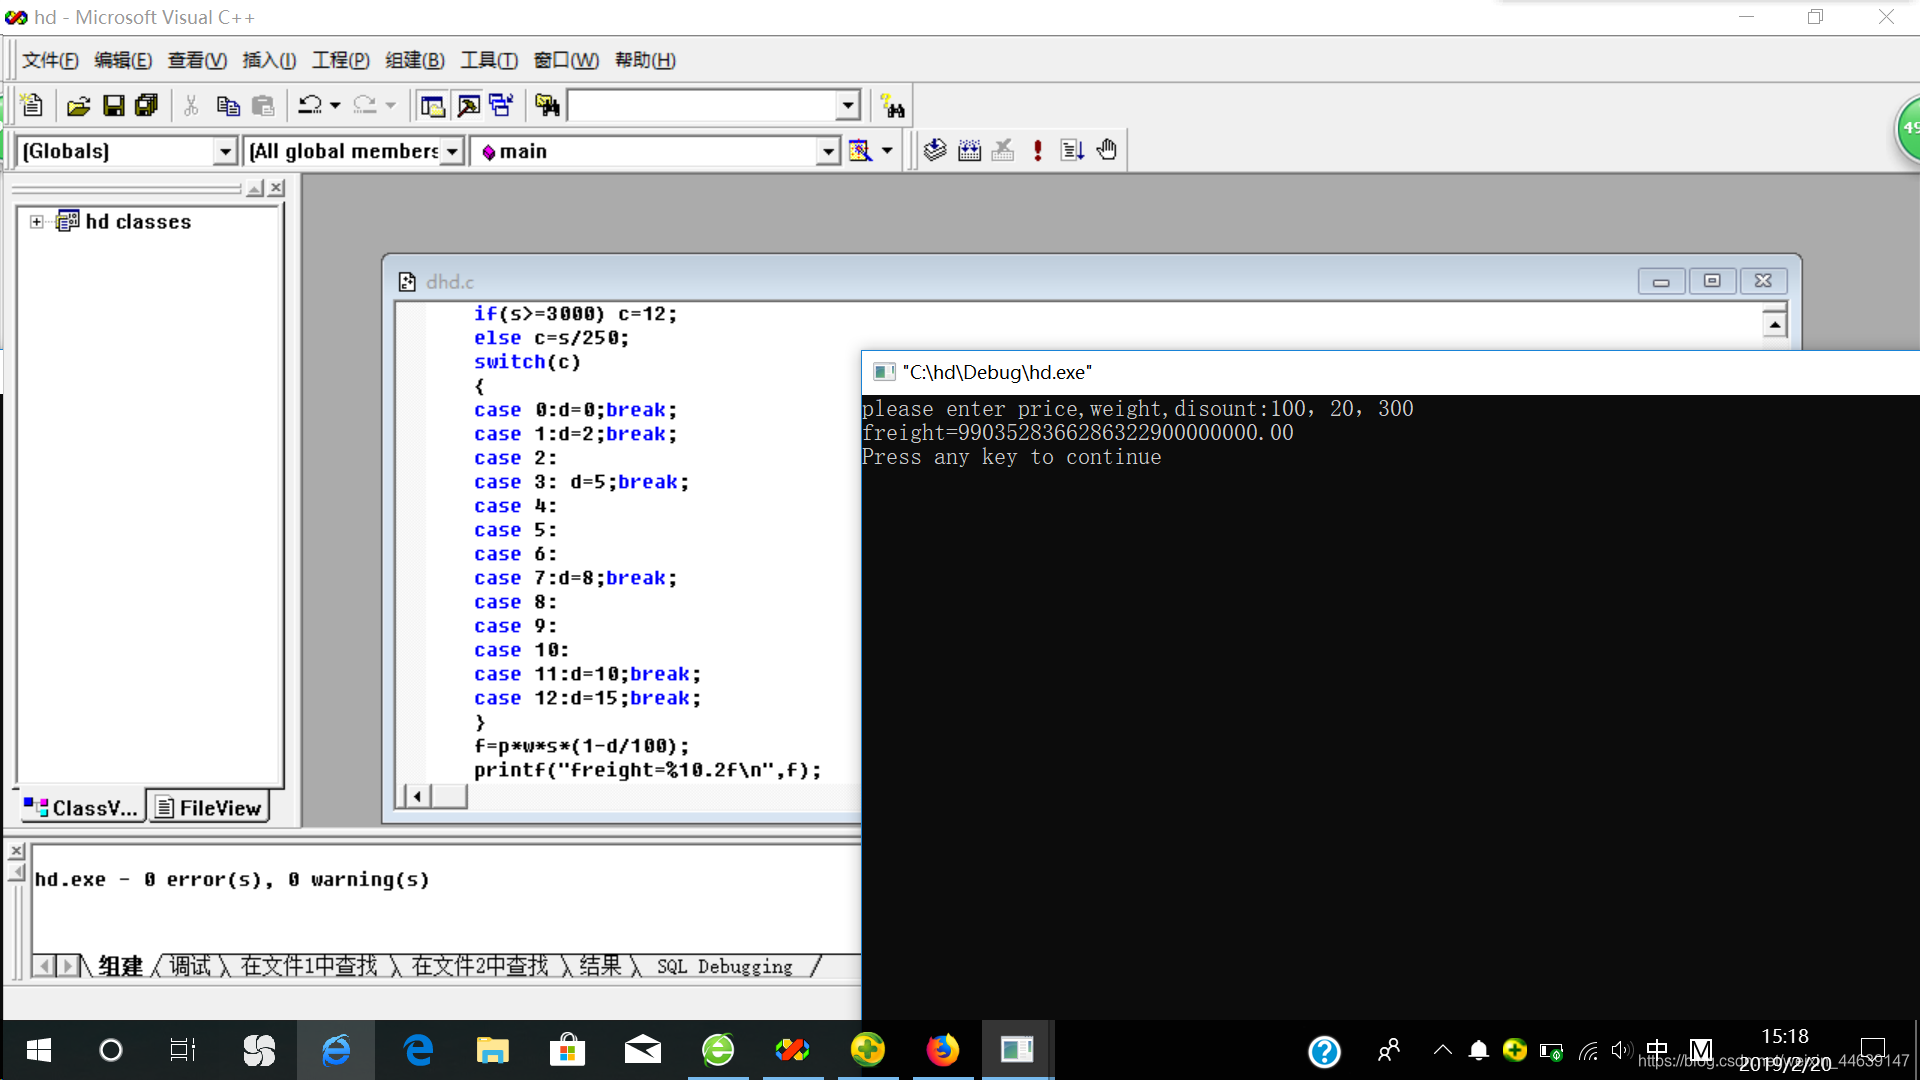Open the Find combo box dropdown arrow
The image size is (1920, 1080).
point(848,105)
